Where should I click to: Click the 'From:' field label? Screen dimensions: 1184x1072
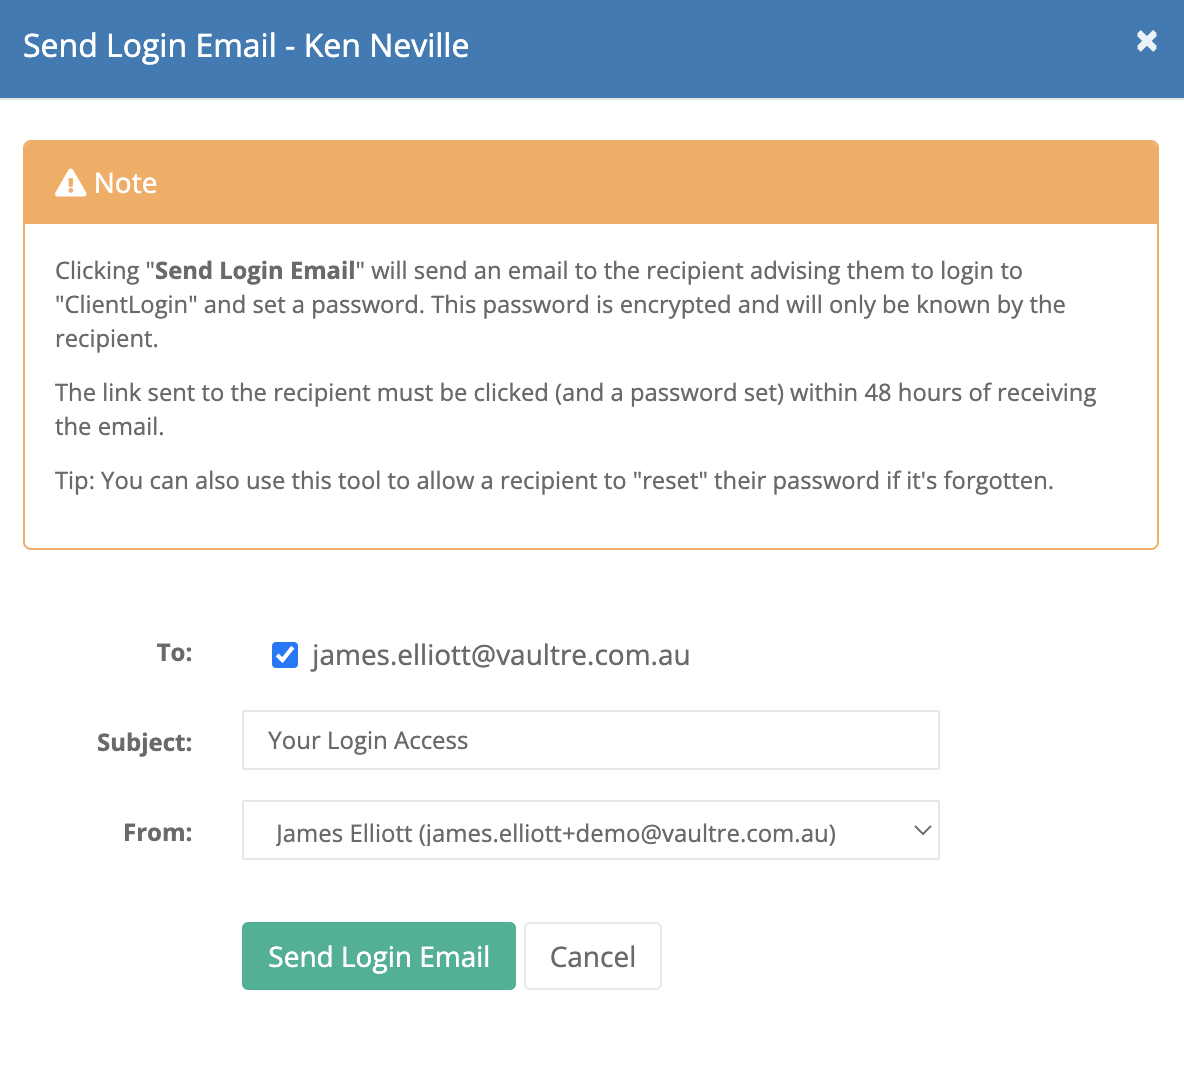pos(157,832)
